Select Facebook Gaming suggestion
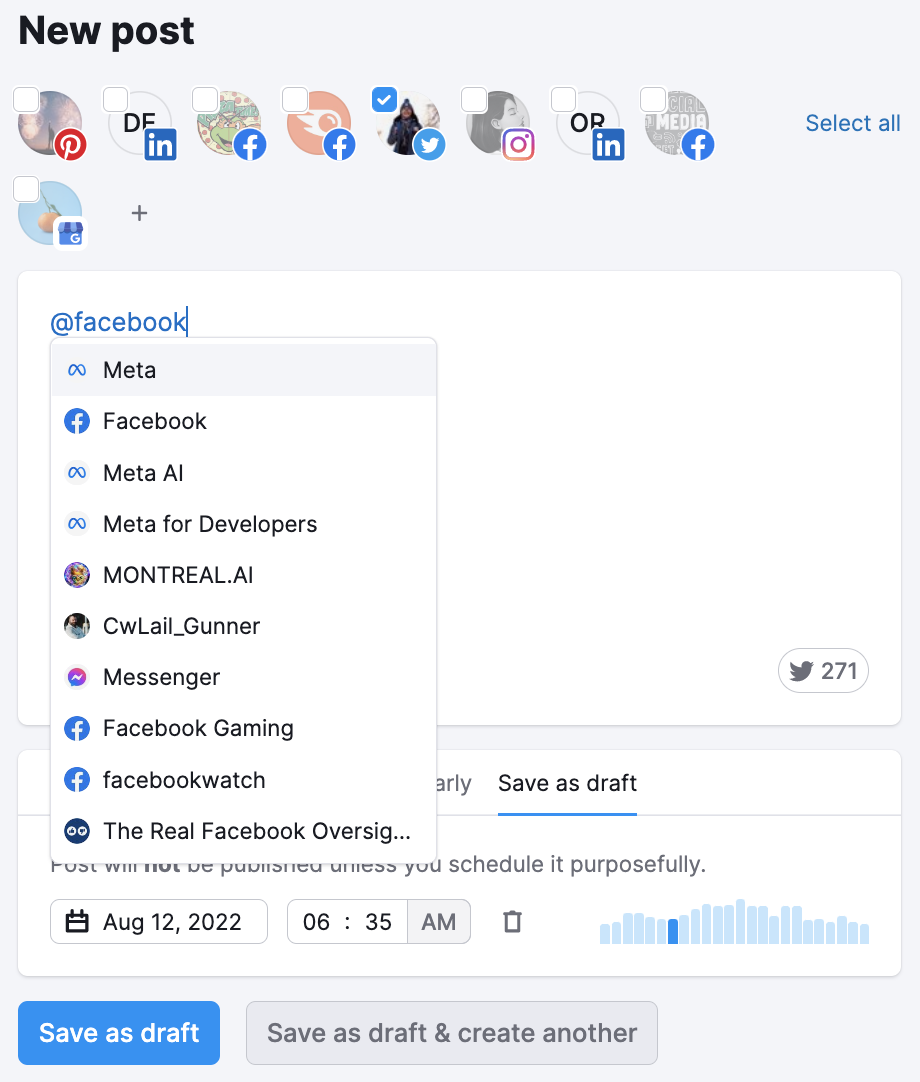920x1082 pixels. 244,728
